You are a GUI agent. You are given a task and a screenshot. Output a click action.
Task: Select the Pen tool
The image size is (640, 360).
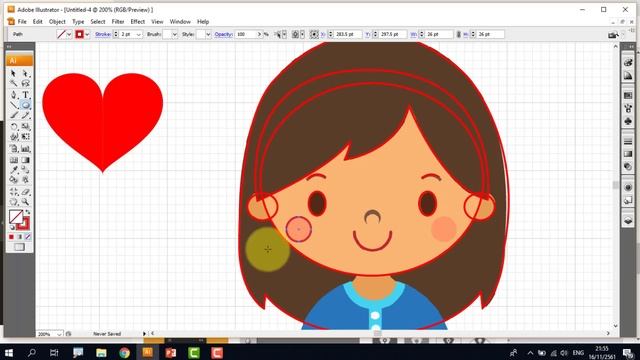click(13, 95)
